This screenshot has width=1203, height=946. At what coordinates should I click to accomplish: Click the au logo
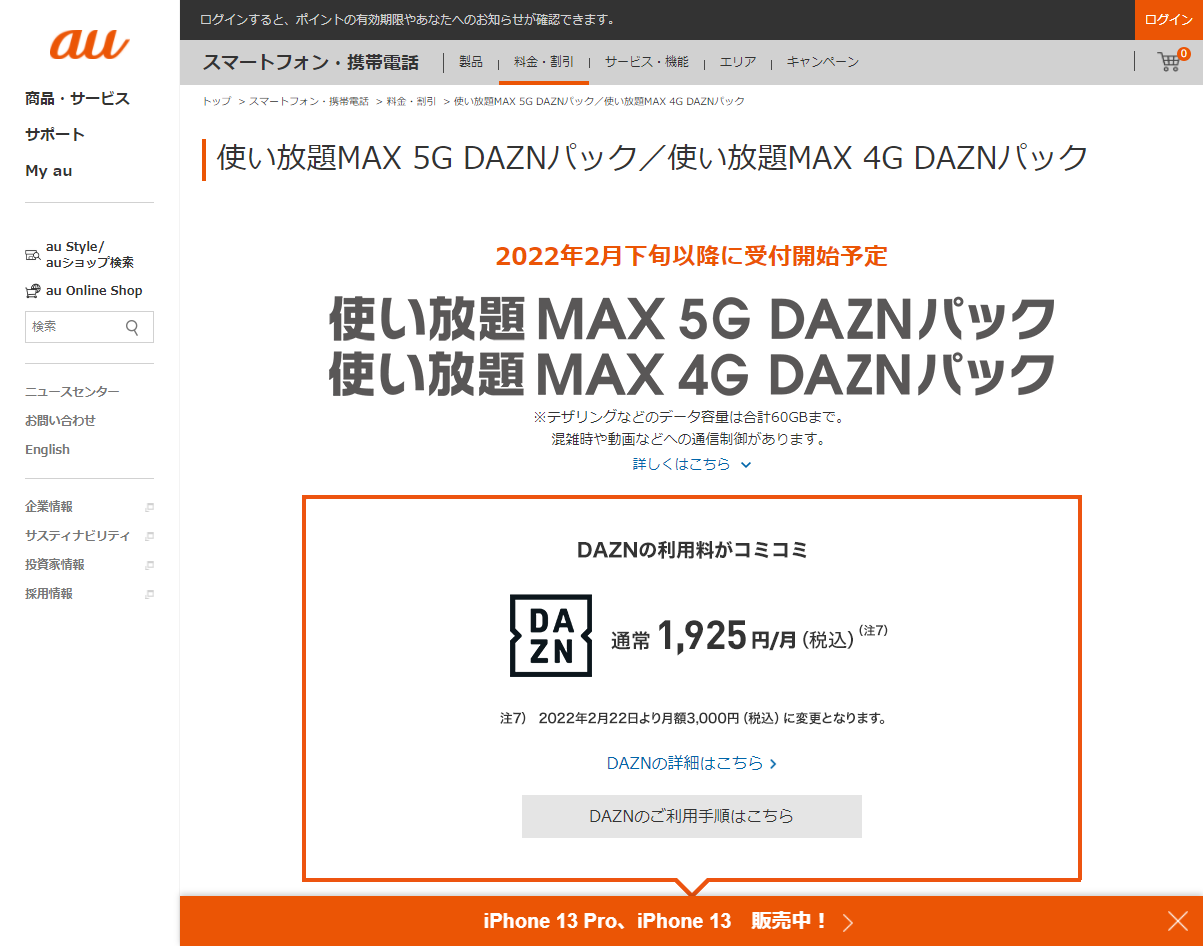point(90,44)
